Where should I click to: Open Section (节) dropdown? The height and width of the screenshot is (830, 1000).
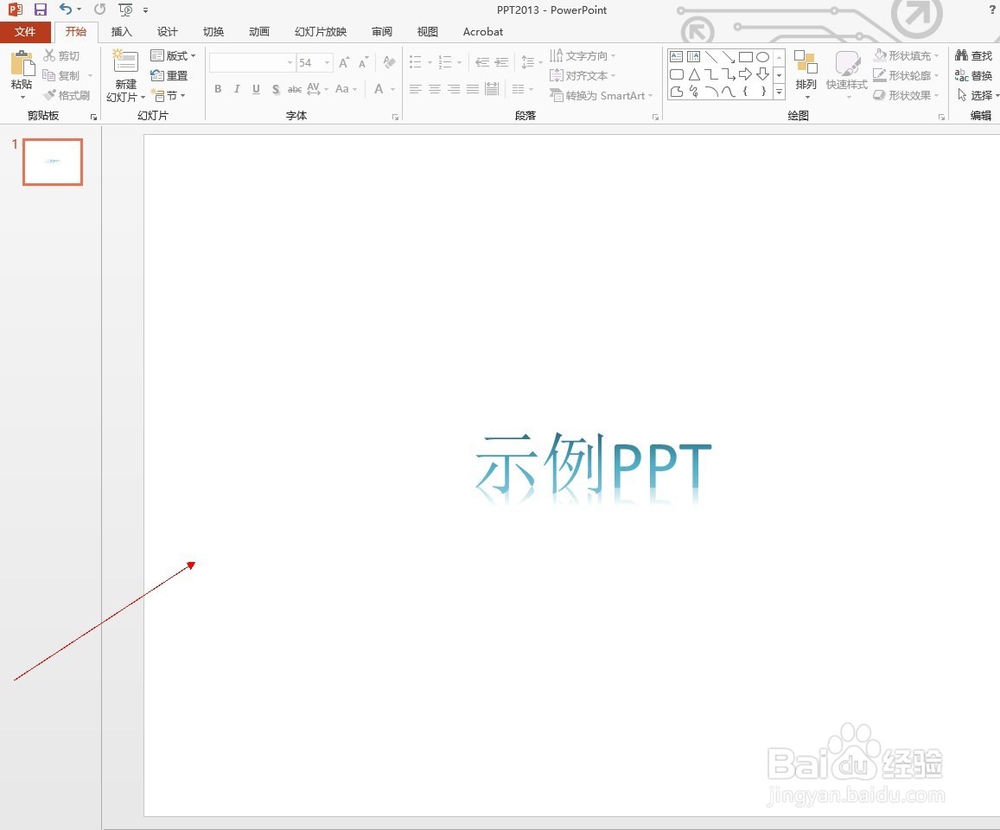coord(168,96)
